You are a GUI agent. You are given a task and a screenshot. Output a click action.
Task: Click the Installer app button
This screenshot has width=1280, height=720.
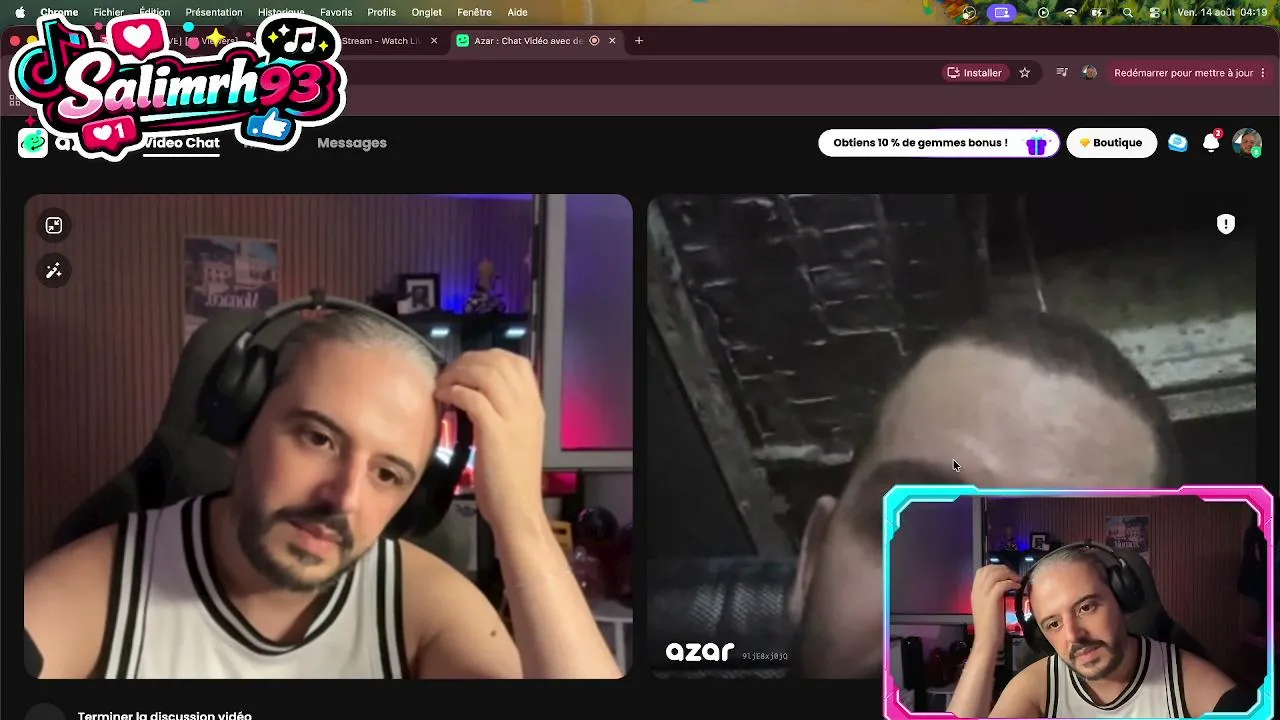(974, 73)
